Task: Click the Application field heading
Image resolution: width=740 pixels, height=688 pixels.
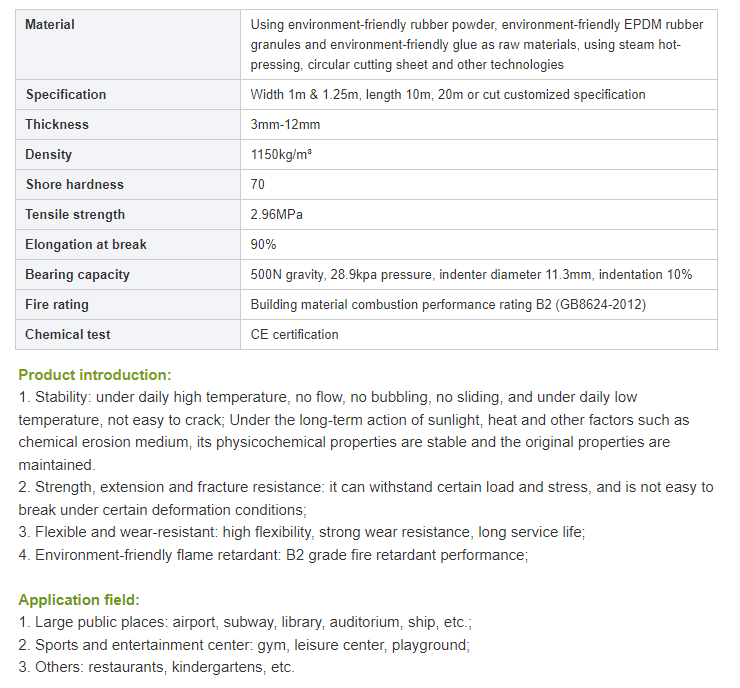Action: [79, 600]
